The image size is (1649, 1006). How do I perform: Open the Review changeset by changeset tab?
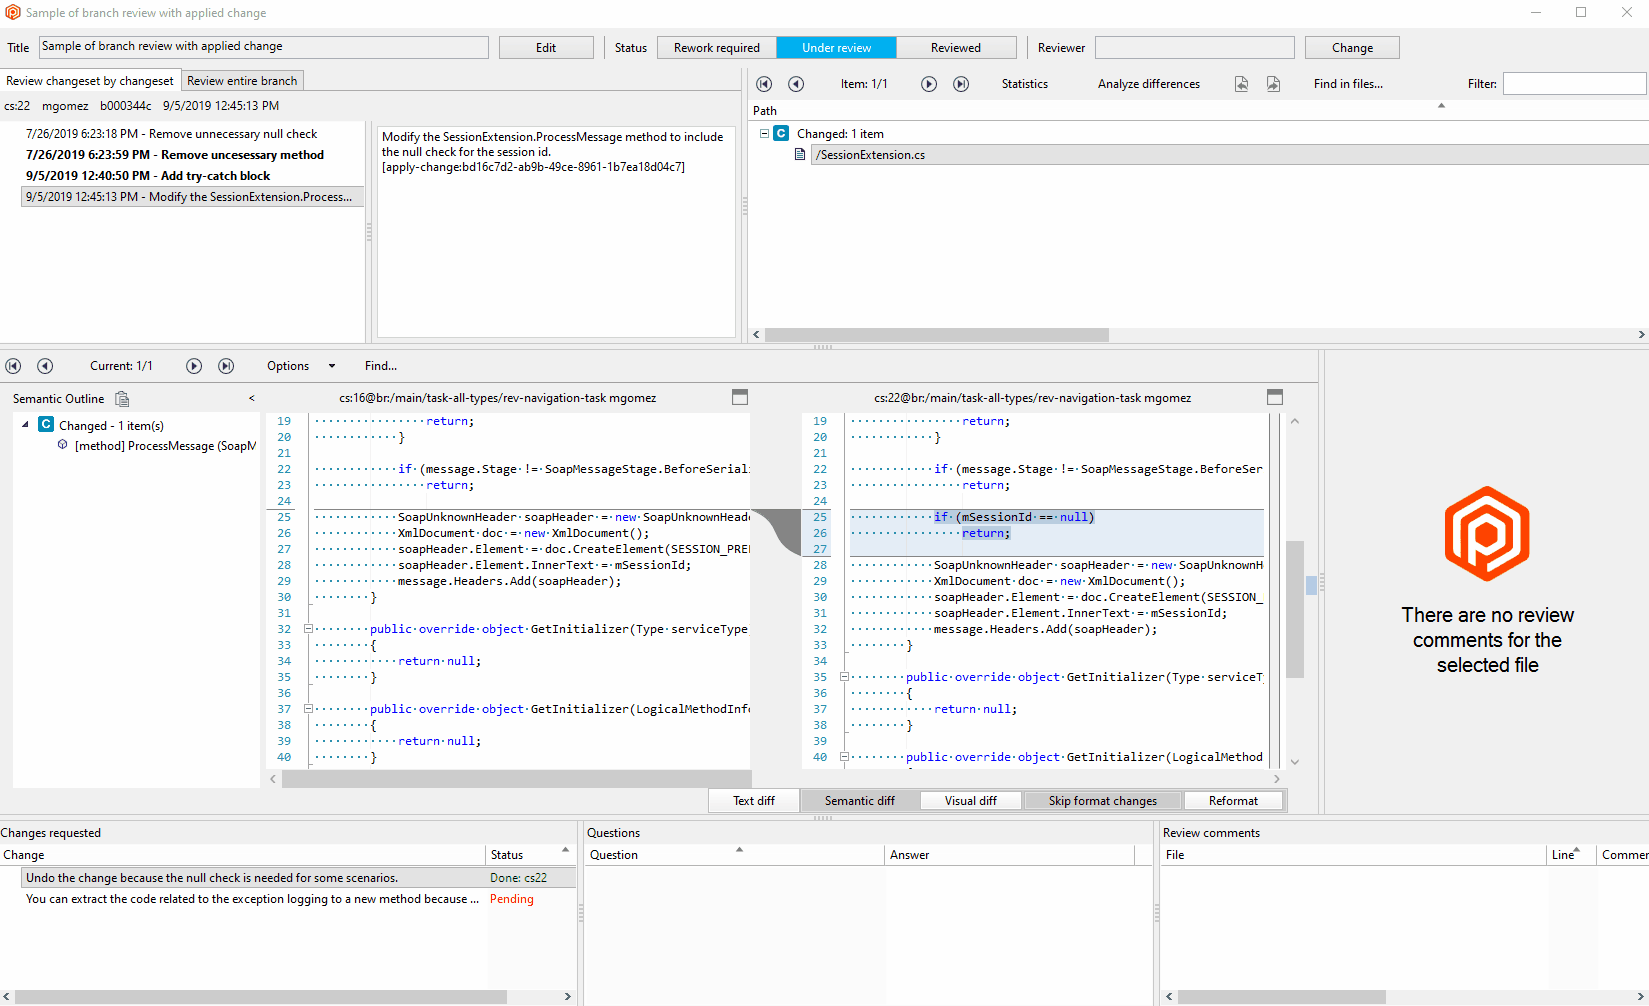tap(90, 80)
